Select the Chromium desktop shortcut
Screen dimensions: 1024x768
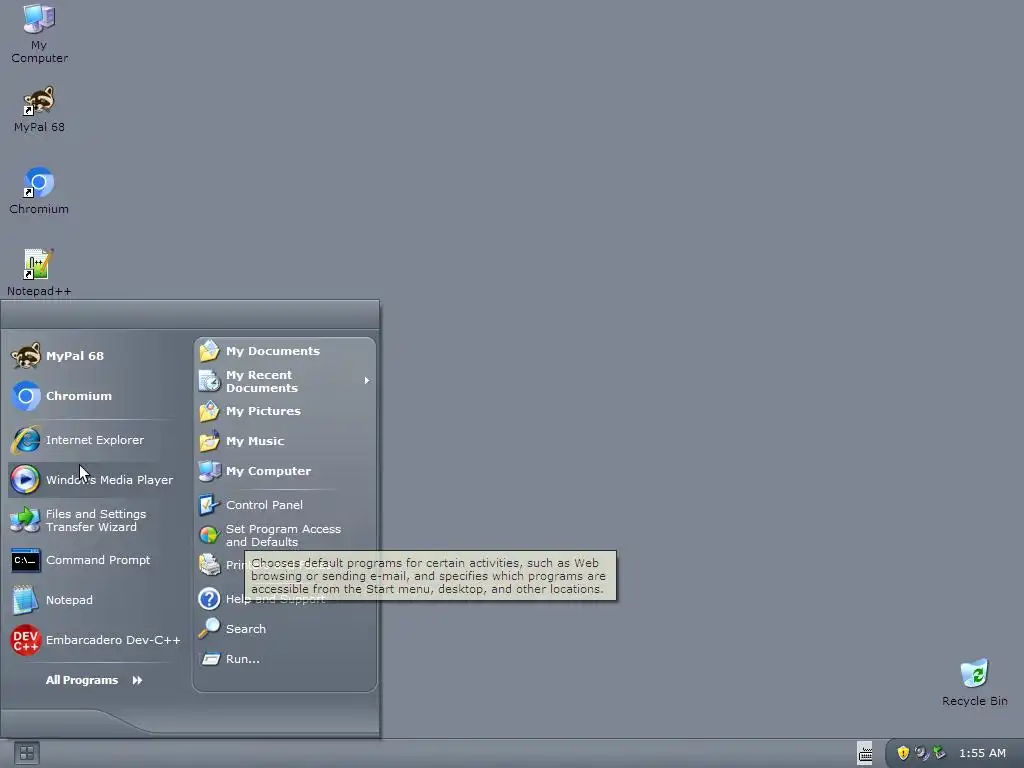pos(39,191)
